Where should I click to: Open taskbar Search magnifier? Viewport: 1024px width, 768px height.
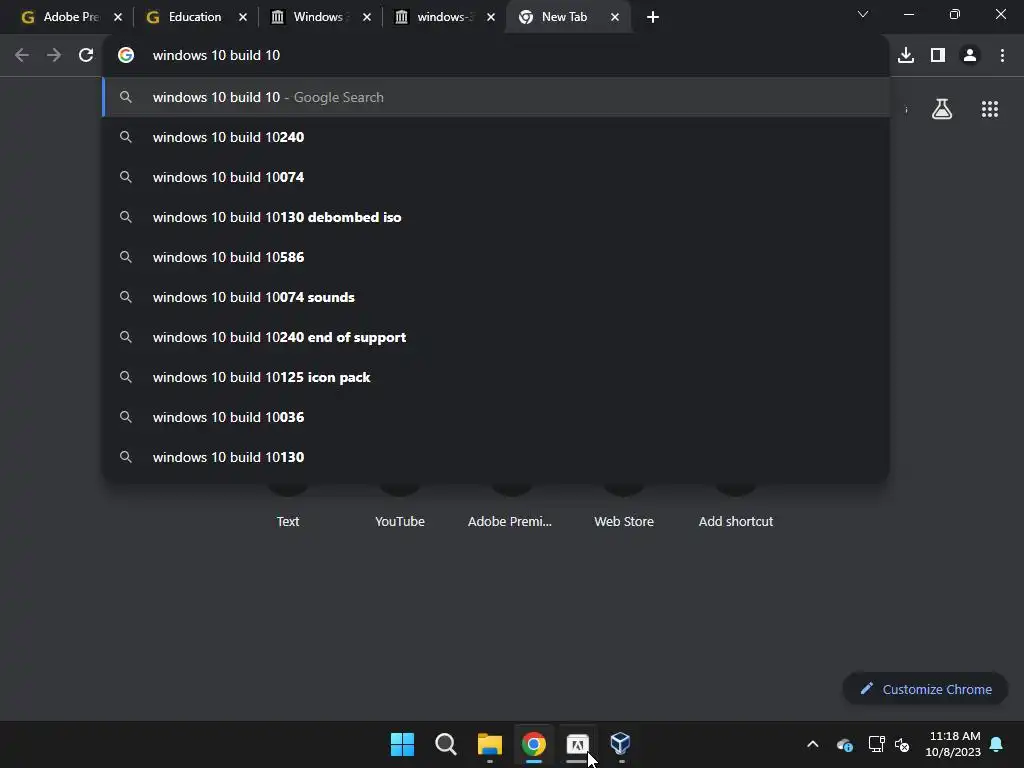click(446, 744)
